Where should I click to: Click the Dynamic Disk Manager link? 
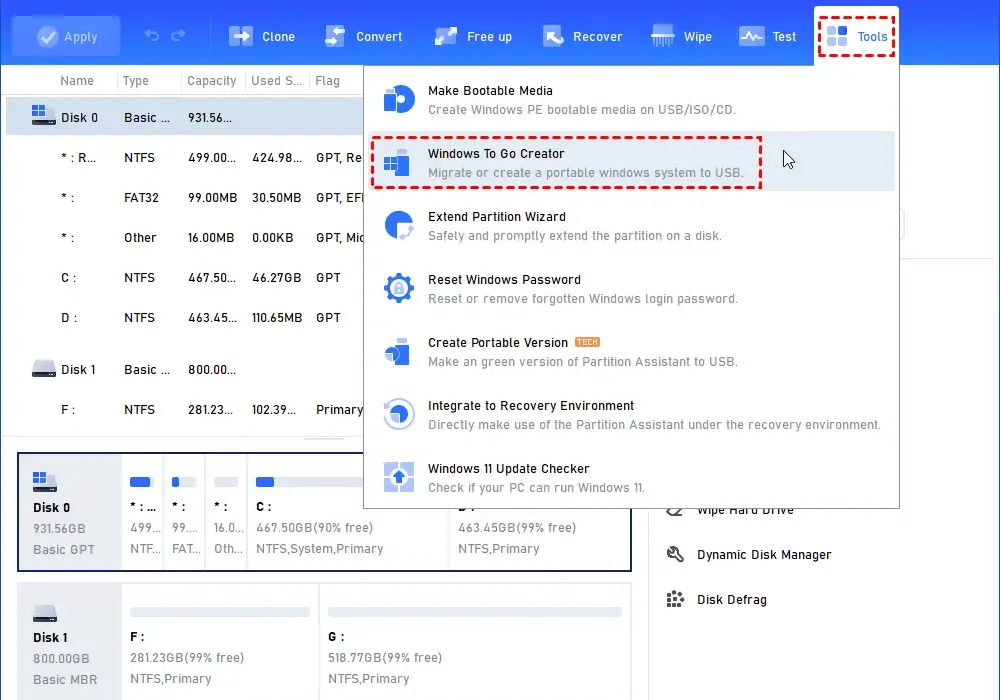pyautogui.click(x=763, y=555)
